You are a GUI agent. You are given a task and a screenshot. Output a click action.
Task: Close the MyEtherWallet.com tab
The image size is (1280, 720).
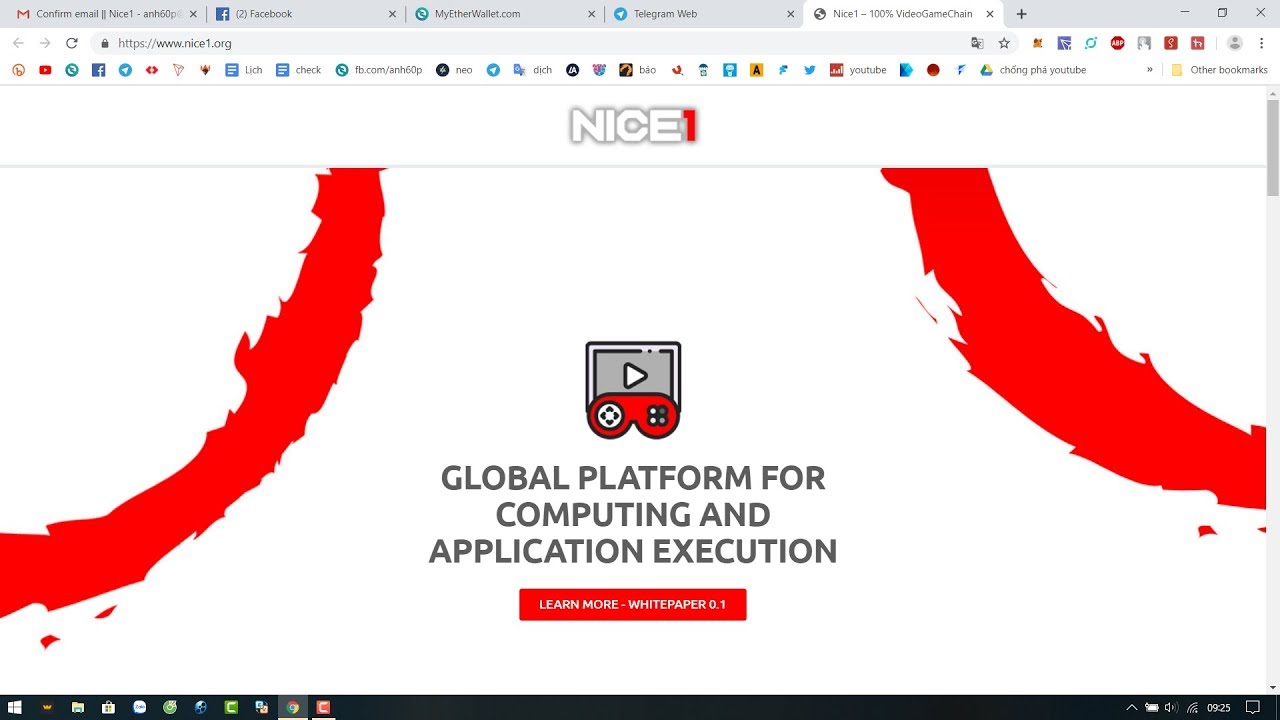592,14
